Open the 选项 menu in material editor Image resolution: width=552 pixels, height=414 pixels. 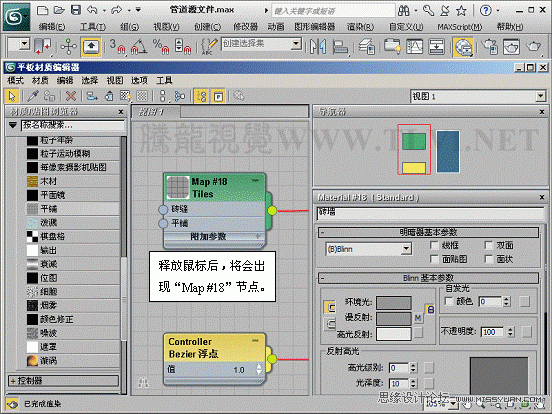[x=139, y=81]
